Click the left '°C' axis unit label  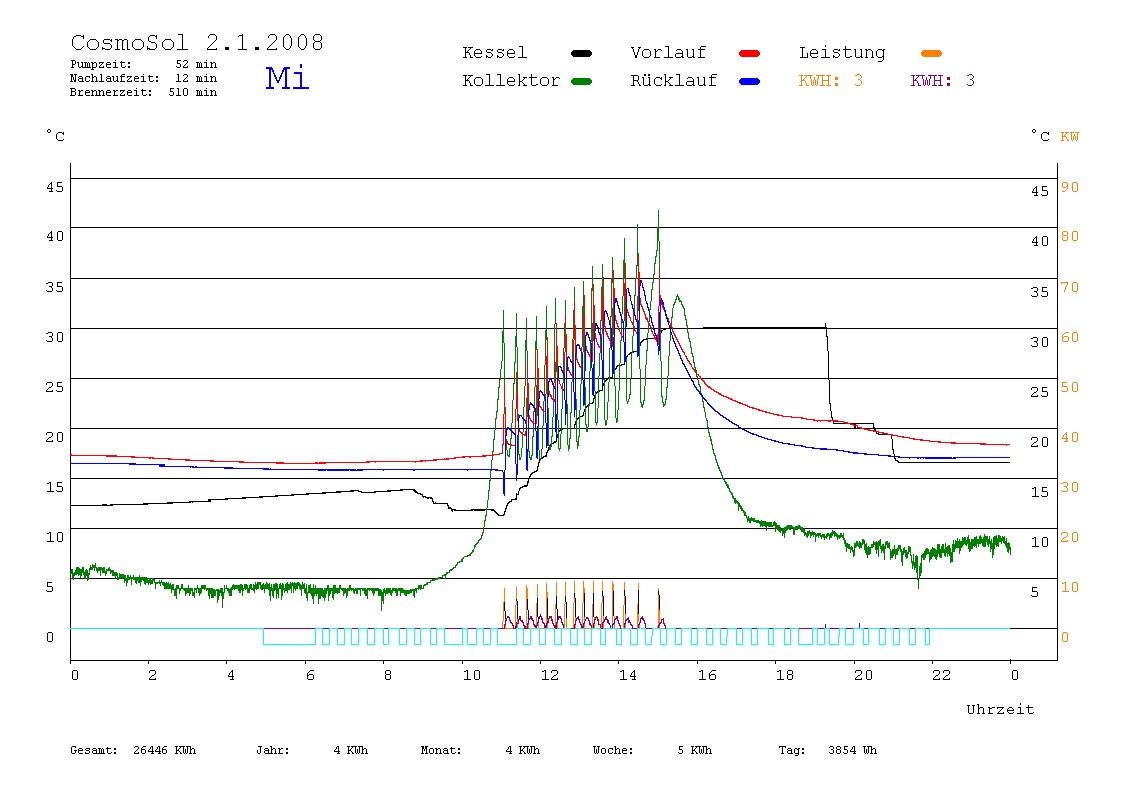pos(55,135)
